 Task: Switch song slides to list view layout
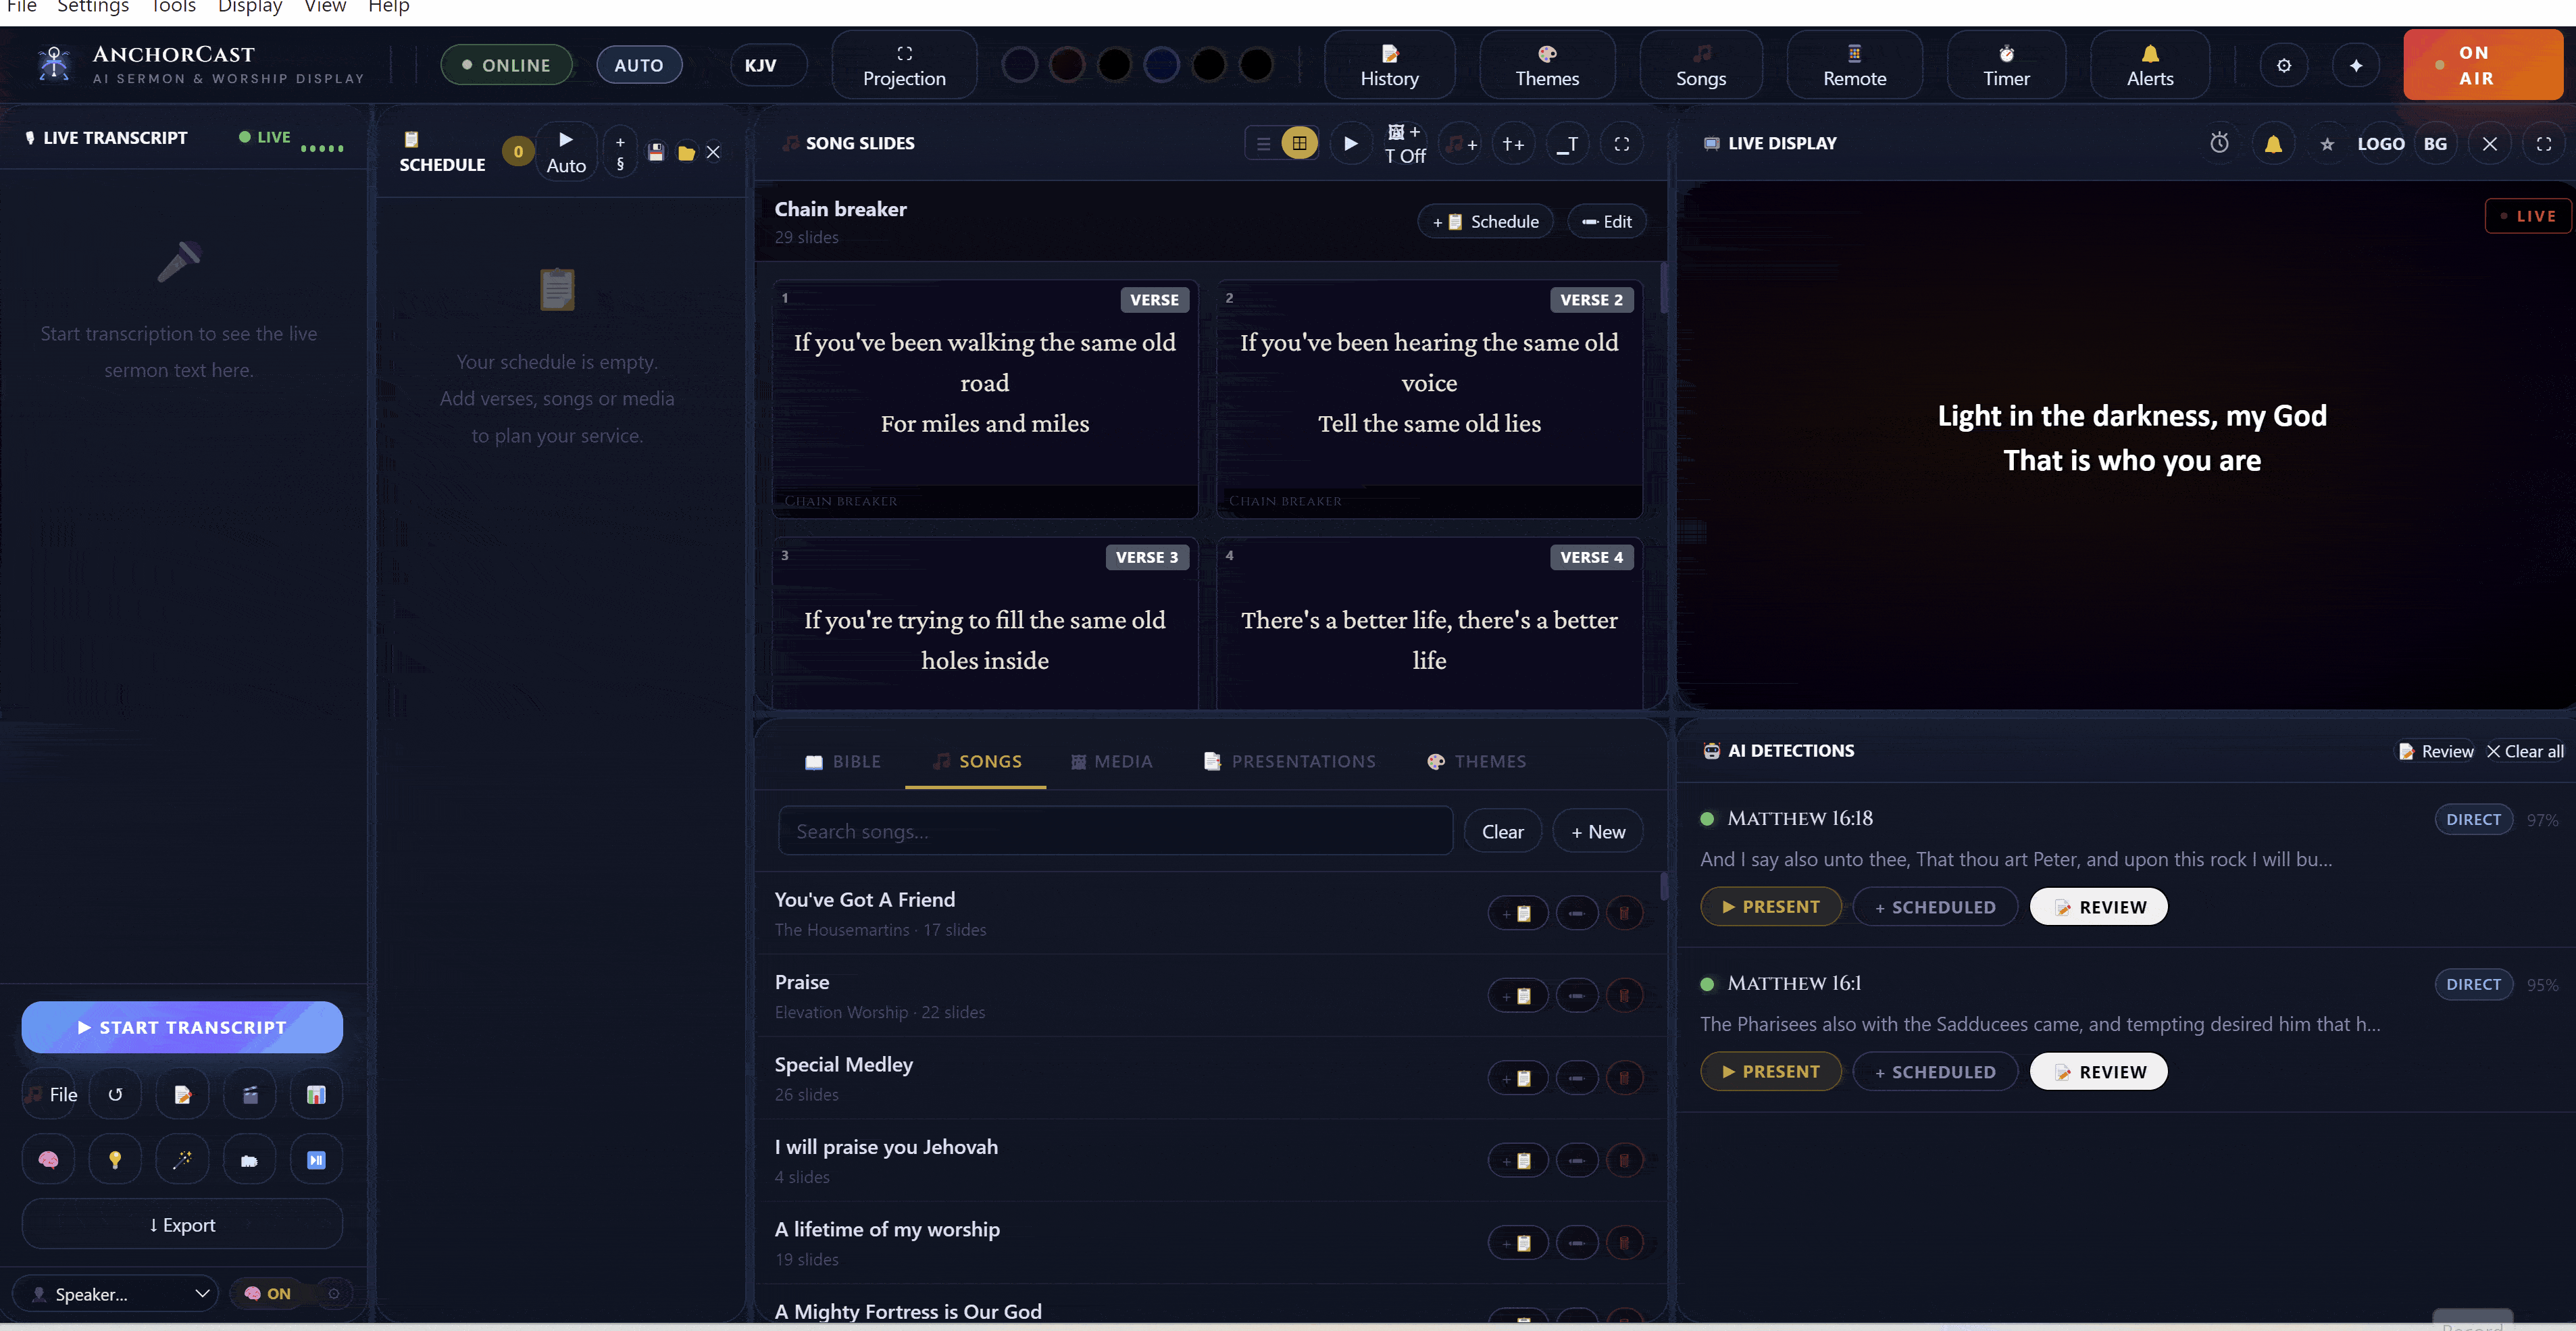1263,143
